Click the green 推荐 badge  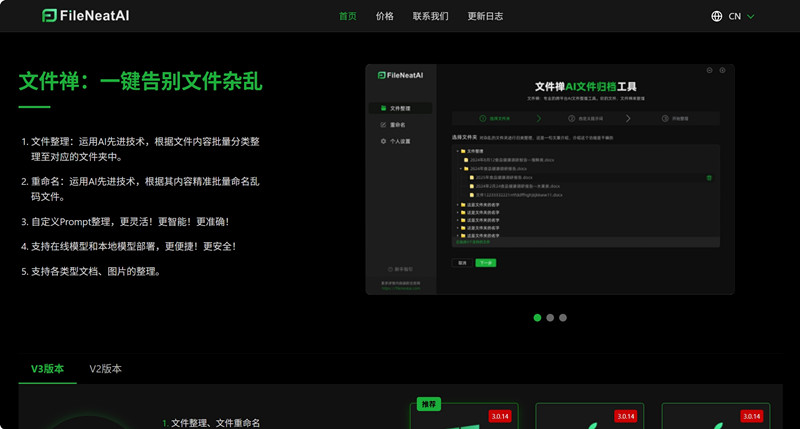(x=429, y=405)
